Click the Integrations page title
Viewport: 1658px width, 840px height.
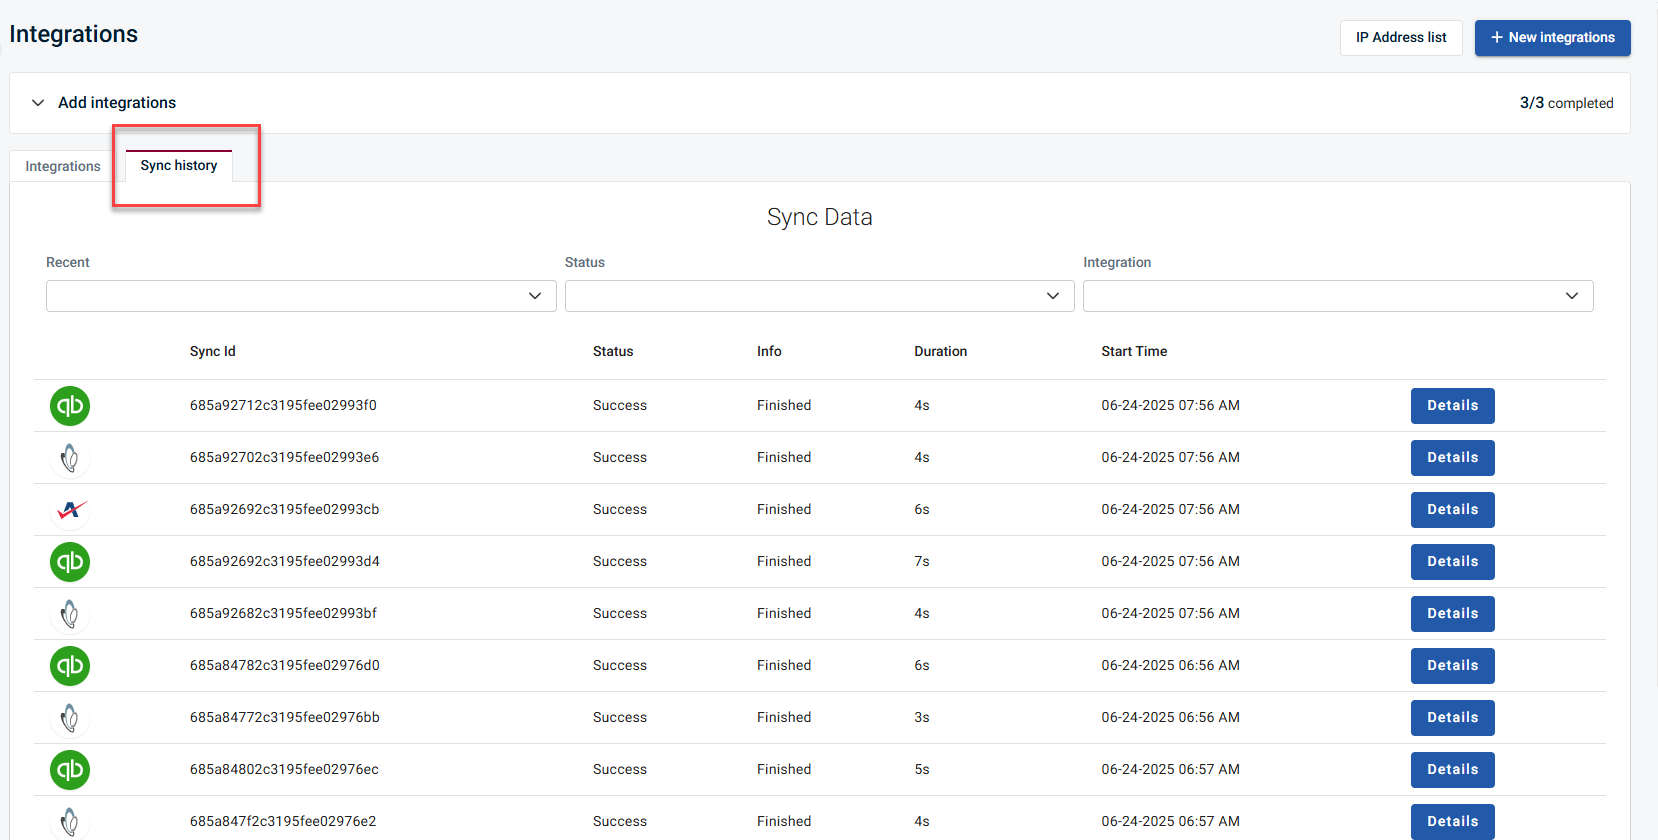tap(74, 34)
